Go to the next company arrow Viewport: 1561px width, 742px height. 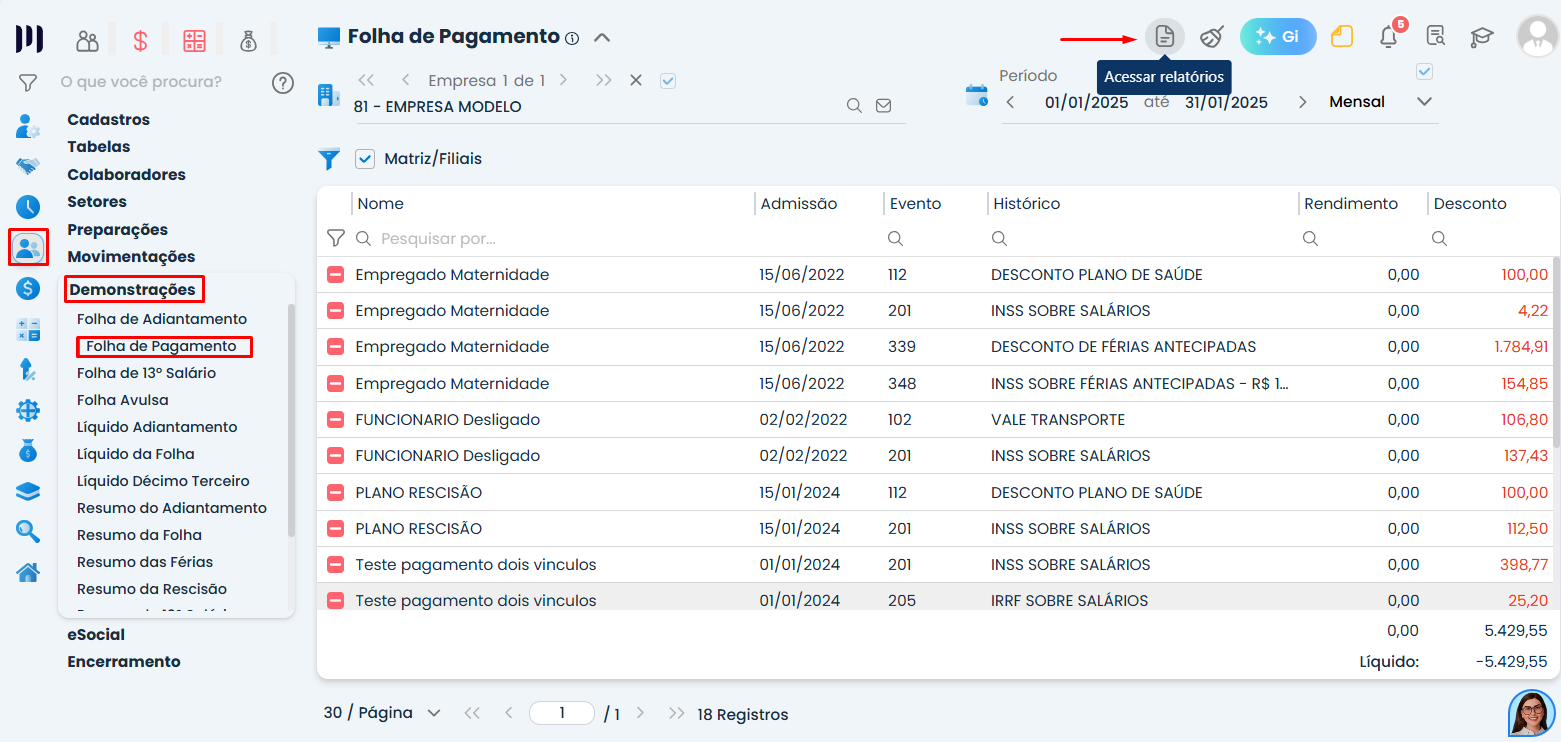click(x=564, y=80)
